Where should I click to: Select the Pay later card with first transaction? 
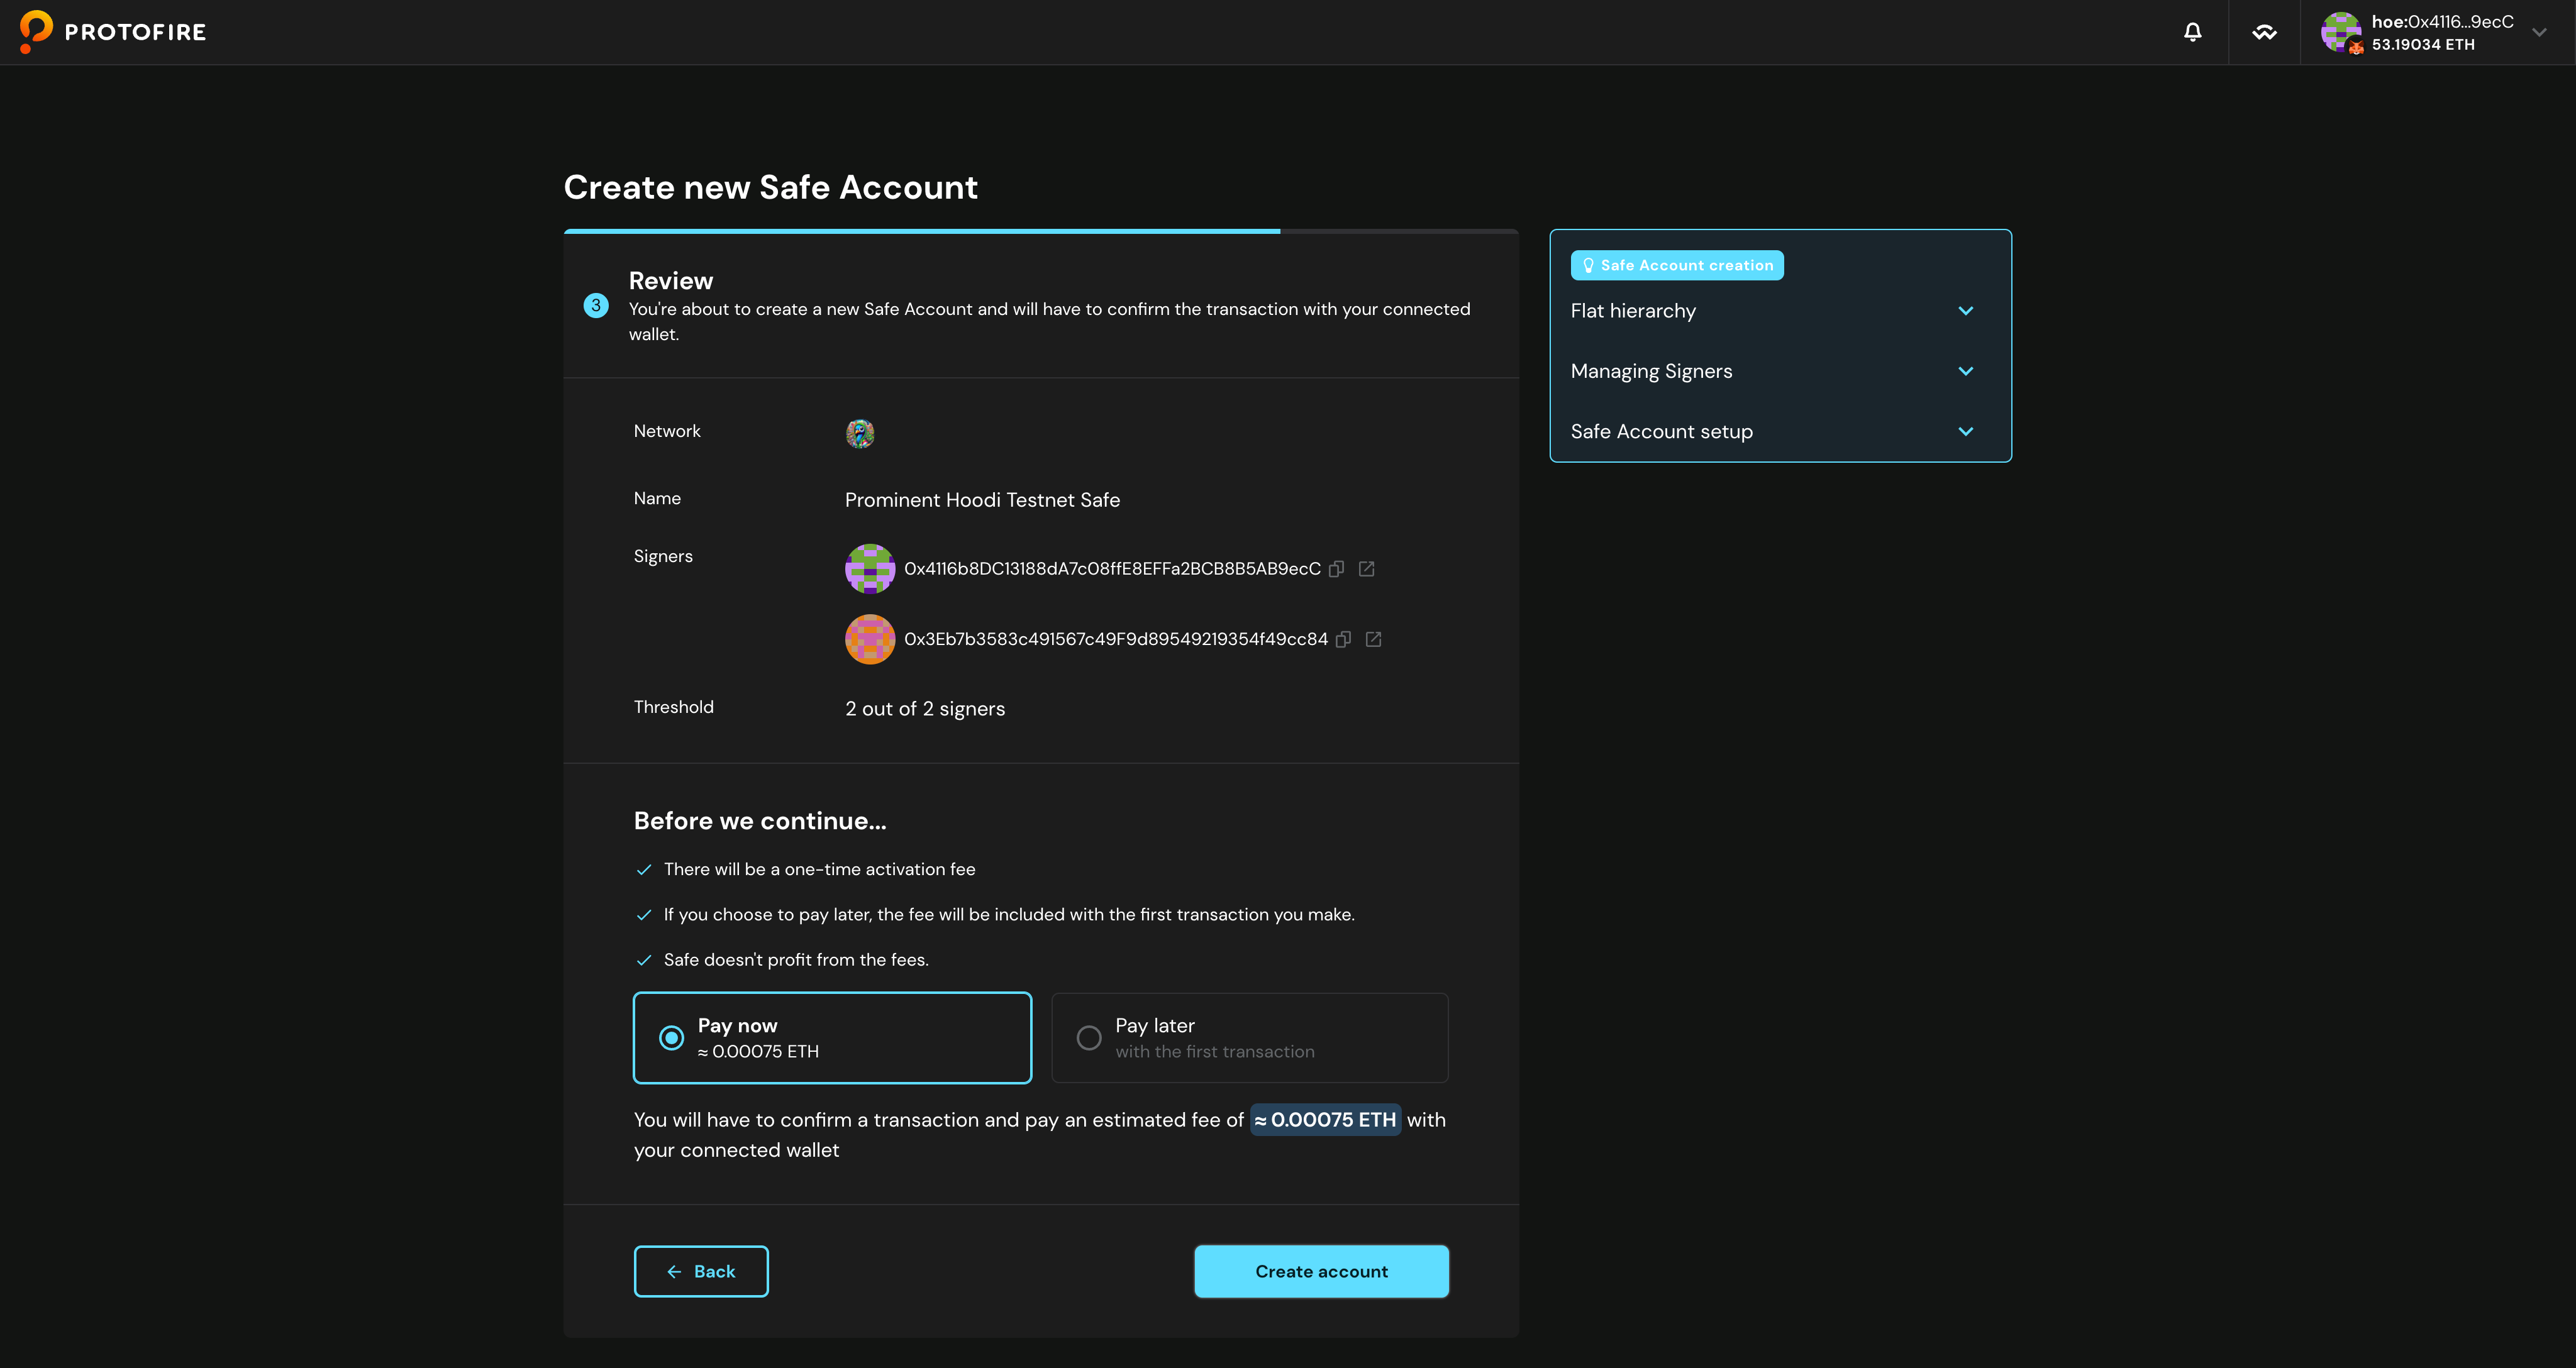(1249, 1037)
